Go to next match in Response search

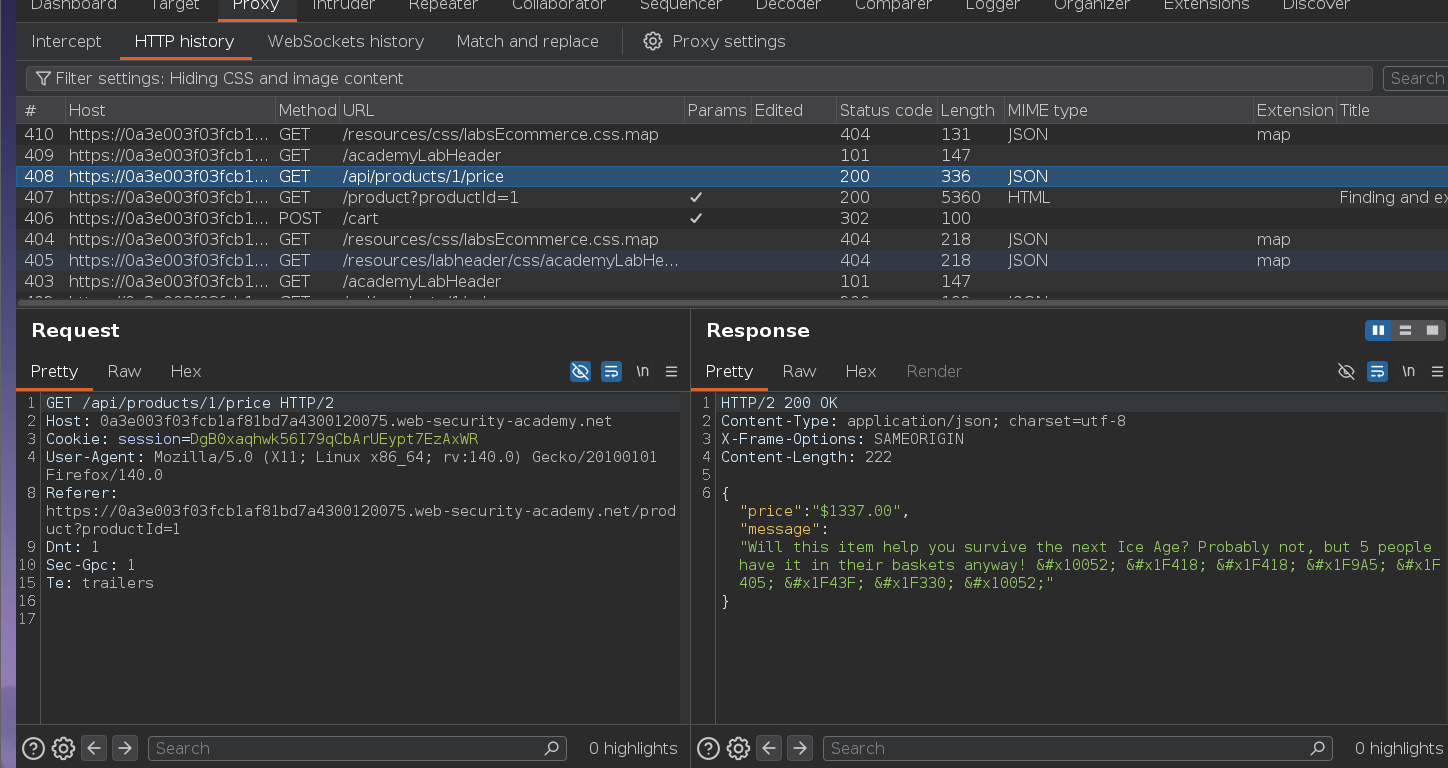click(799, 748)
